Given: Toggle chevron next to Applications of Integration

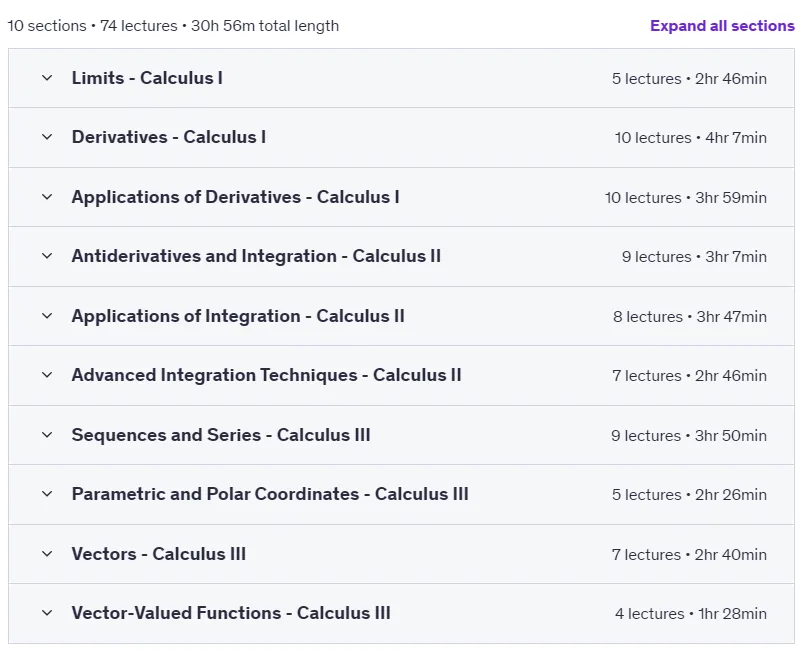Looking at the screenshot, I should click(x=47, y=316).
